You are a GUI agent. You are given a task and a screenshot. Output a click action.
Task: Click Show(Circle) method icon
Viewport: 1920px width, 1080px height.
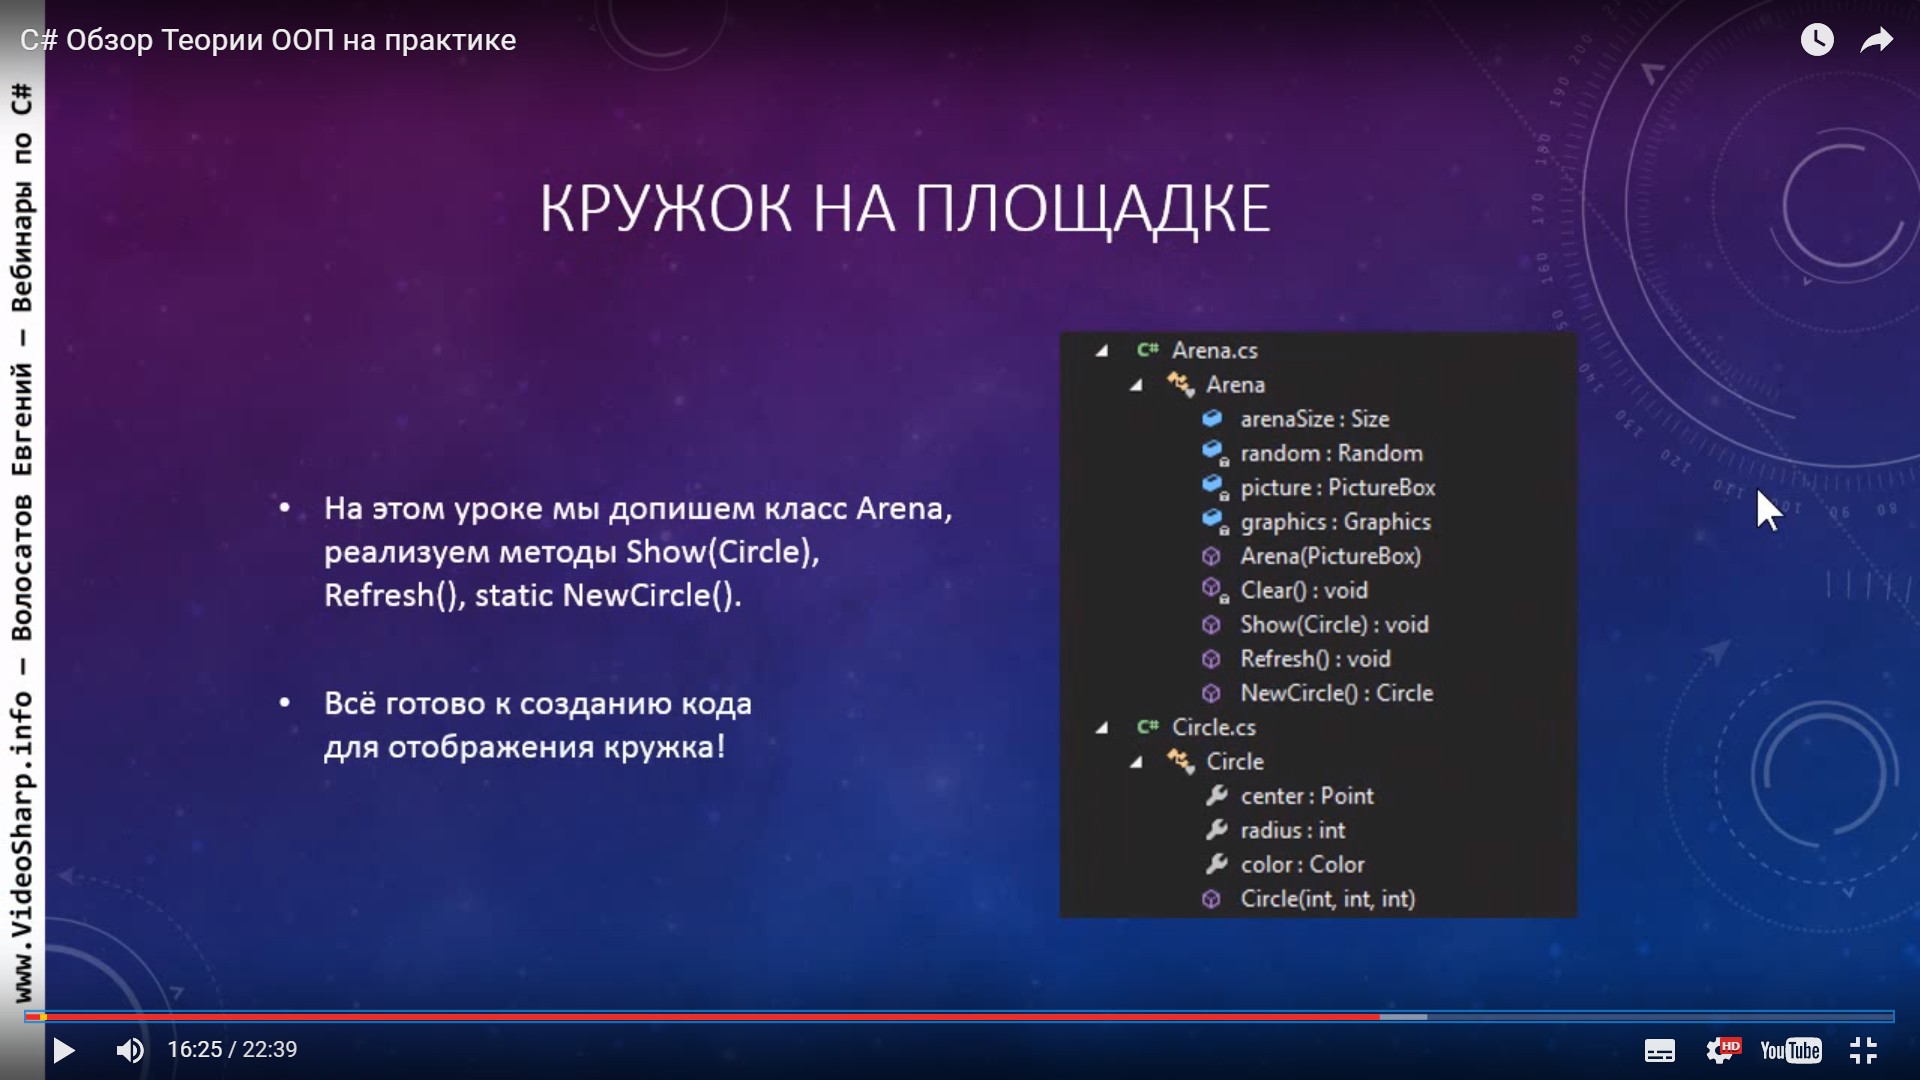(1211, 625)
